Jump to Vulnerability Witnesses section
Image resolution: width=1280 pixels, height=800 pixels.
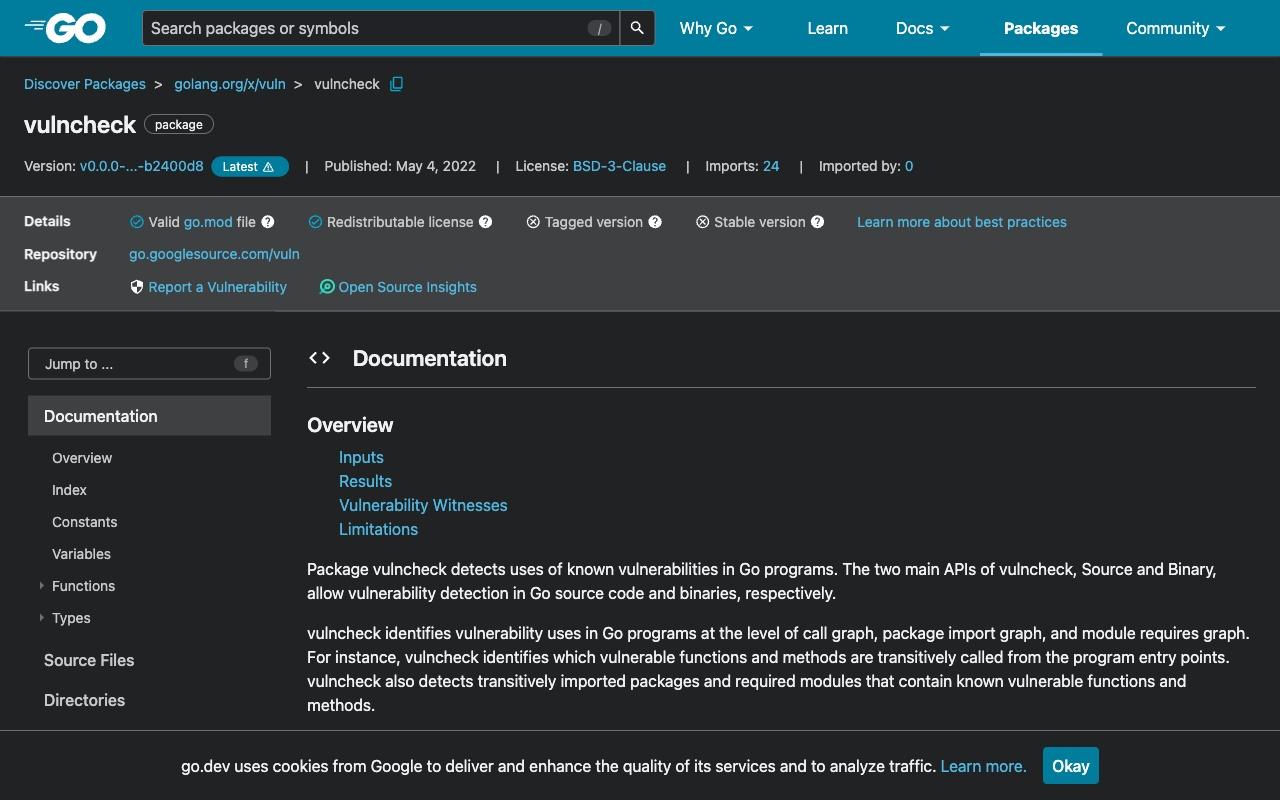tap(423, 505)
